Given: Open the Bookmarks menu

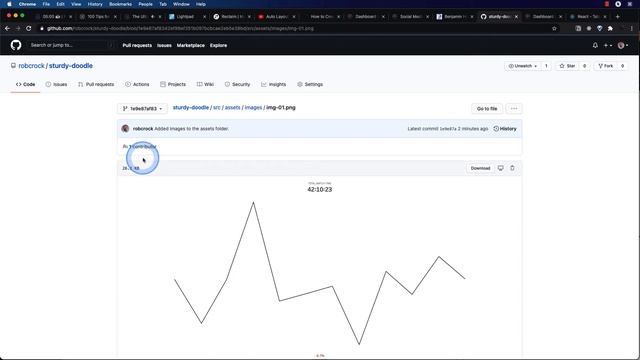Looking at the screenshot, I should [x=120, y=4].
